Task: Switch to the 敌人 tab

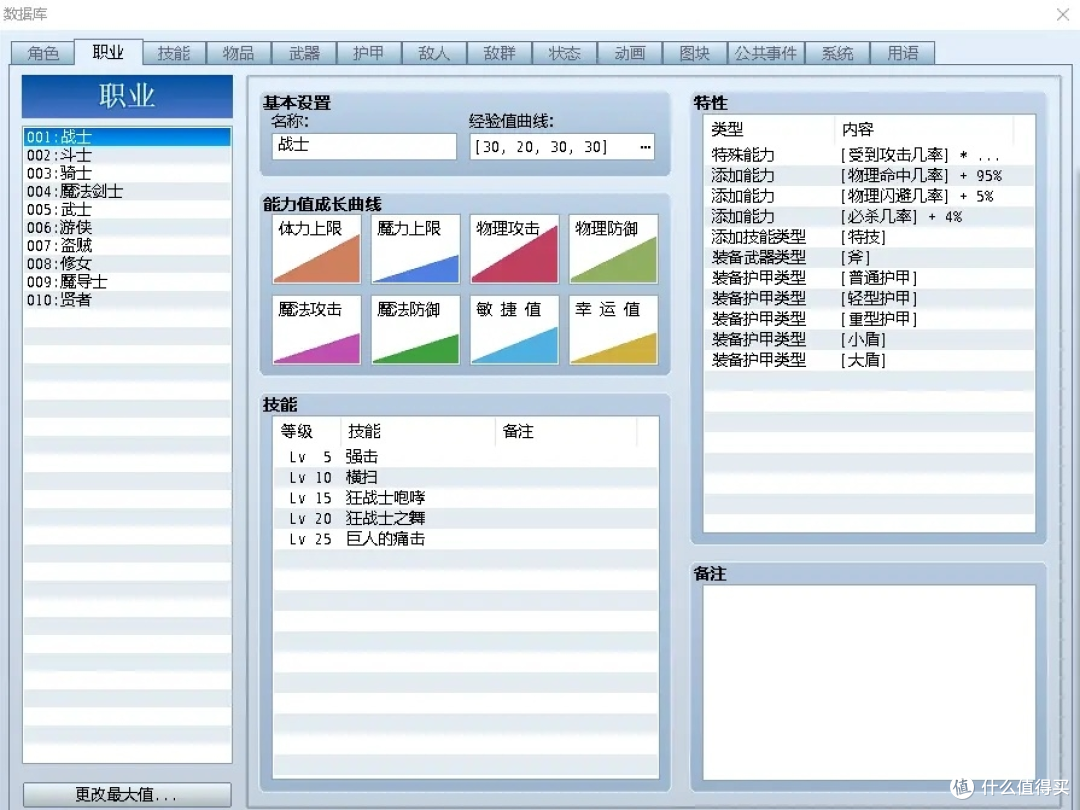Action: coord(434,53)
